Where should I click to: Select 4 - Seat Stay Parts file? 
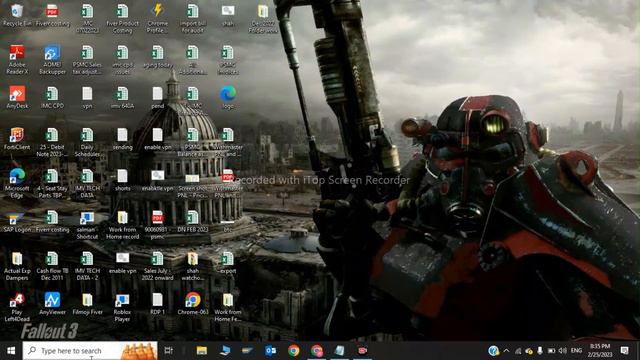tap(52, 183)
